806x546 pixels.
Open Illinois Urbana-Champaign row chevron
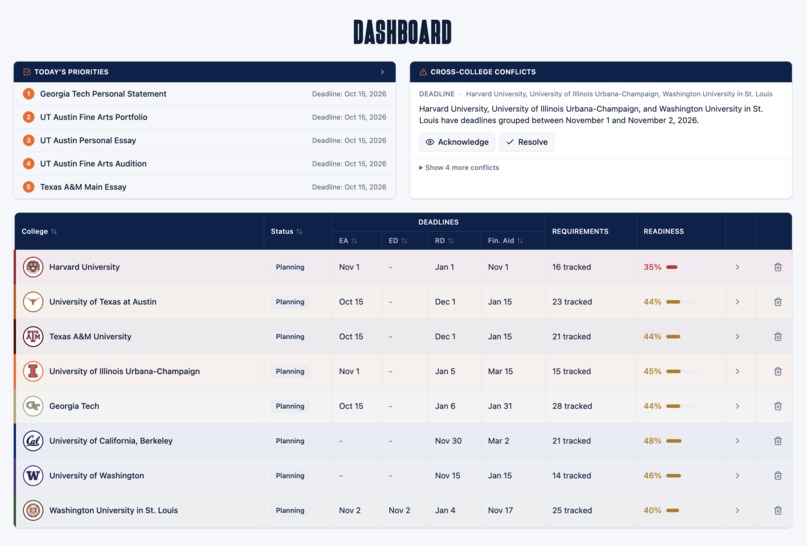click(x=737, y=371)
